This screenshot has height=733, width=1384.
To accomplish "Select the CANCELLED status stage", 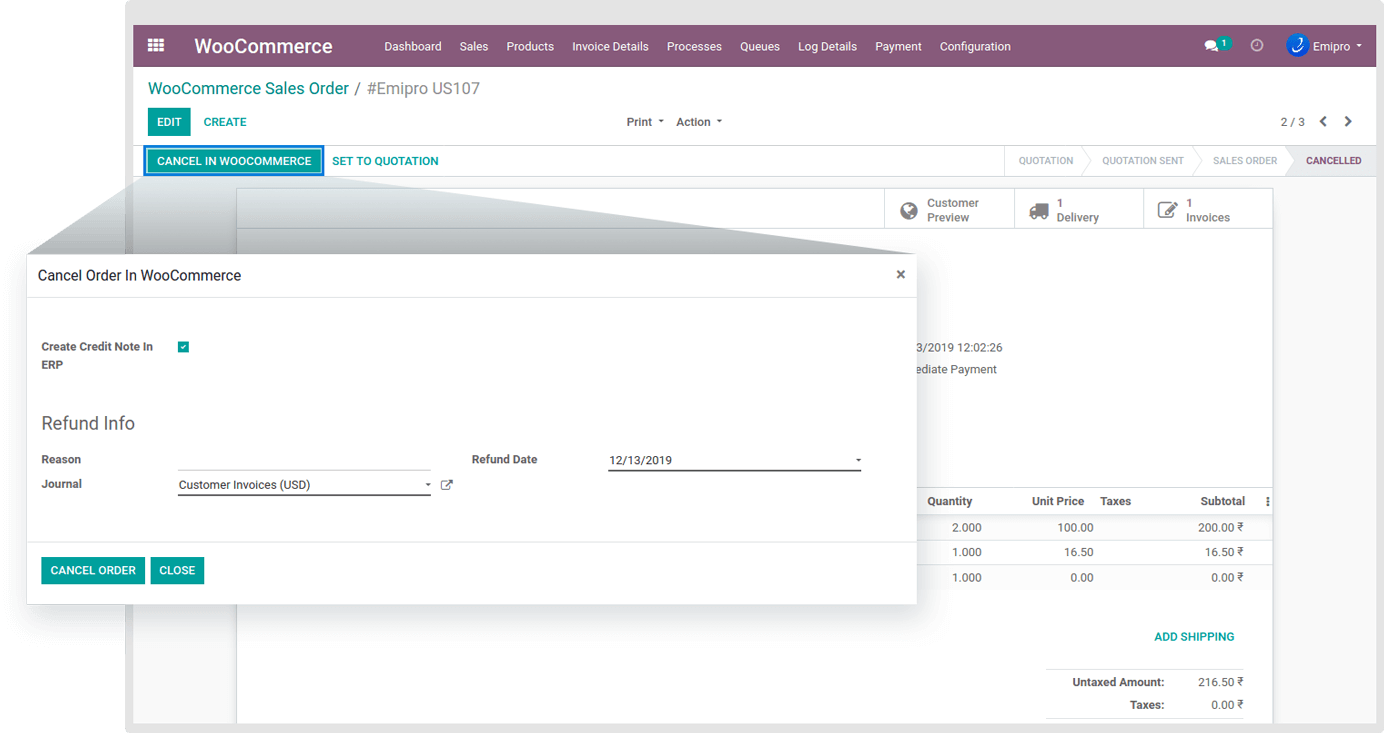I will point(1333,161).
